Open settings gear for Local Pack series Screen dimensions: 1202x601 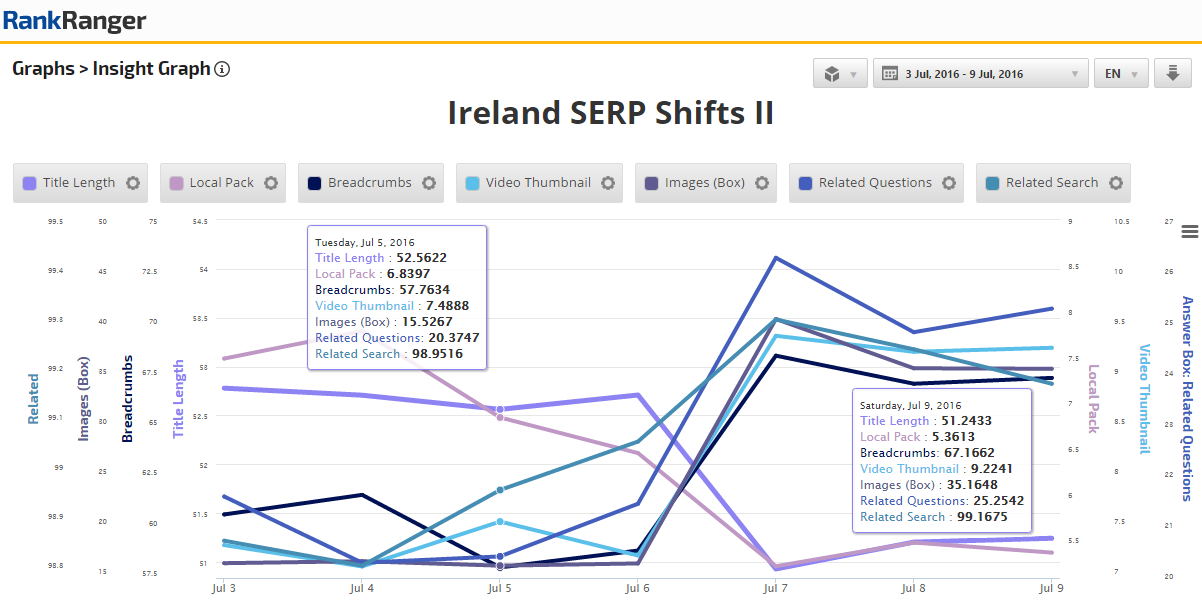click(x=270, y=183)
